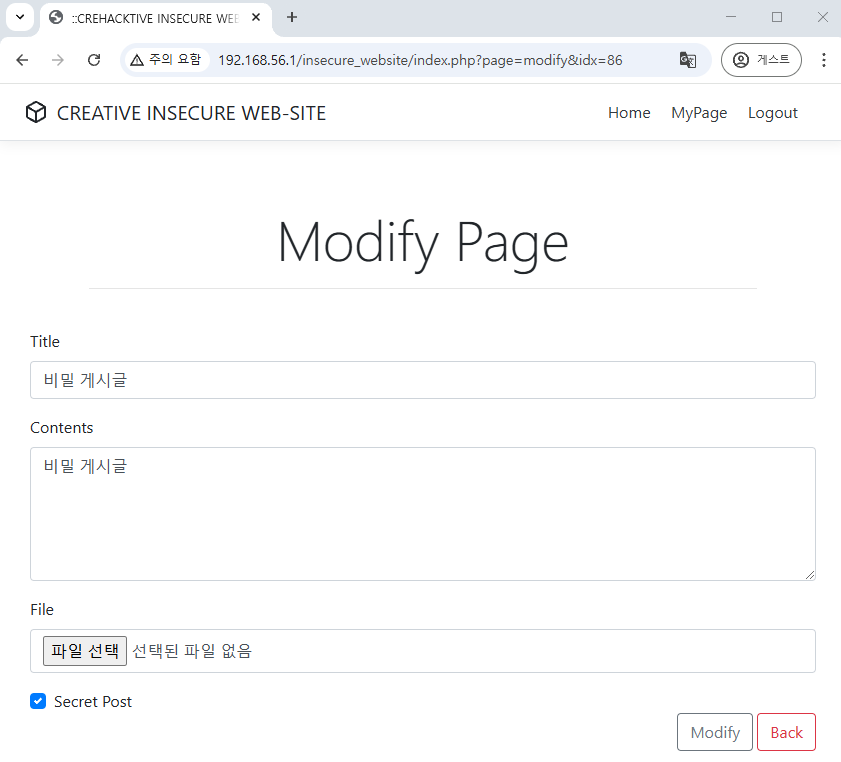This screenshot has width=841, height=762.
Task: Open MyPage in navbar
Action: [x=699, y=113]
